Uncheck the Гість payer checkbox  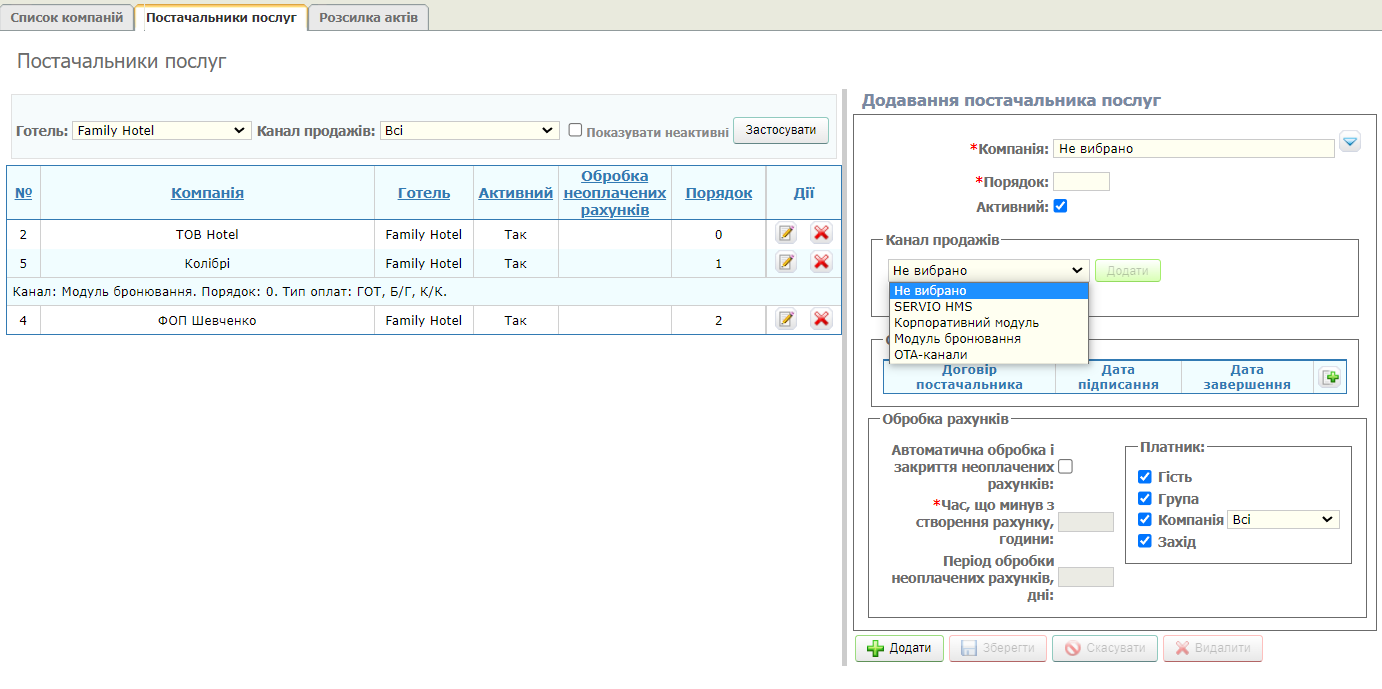[x=1145, y=477]
